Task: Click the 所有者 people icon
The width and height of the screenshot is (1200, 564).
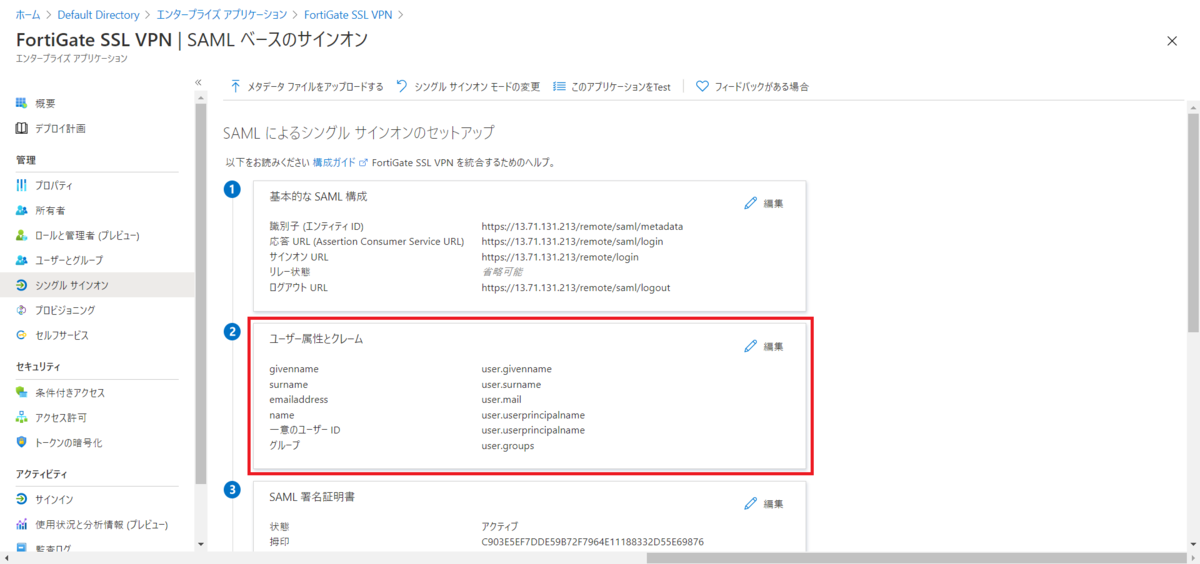Action: pos(22,210)
